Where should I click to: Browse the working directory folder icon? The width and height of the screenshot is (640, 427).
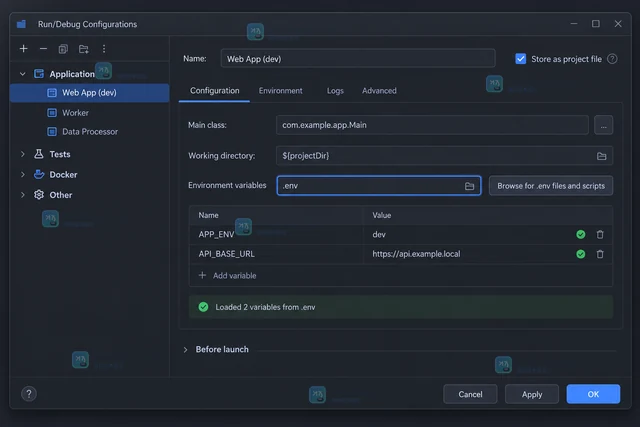[601, 156]
